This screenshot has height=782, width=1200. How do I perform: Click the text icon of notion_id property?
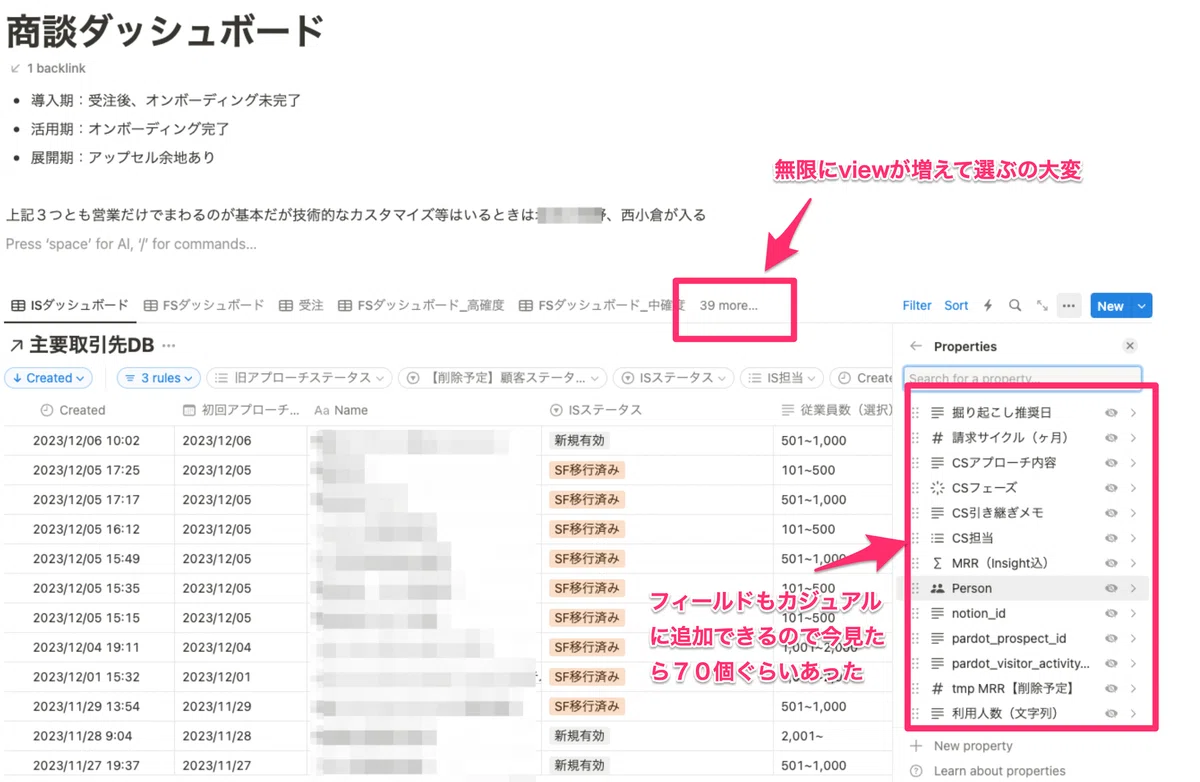937,613
